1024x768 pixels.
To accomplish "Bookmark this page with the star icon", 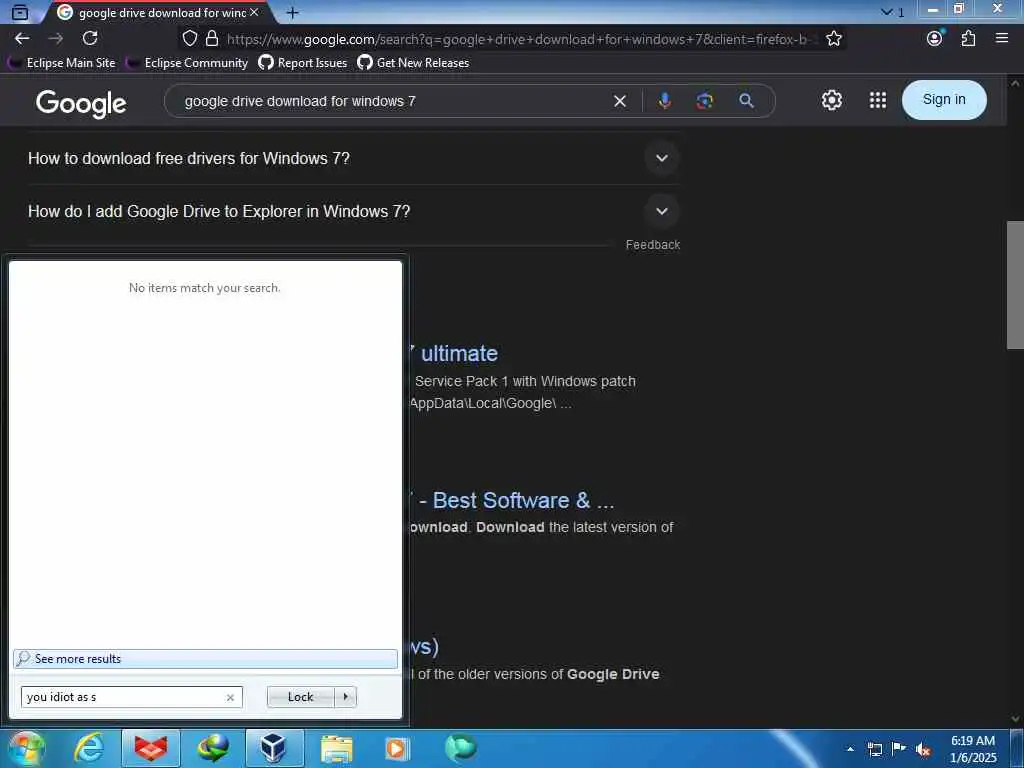I will coord(833,39).
